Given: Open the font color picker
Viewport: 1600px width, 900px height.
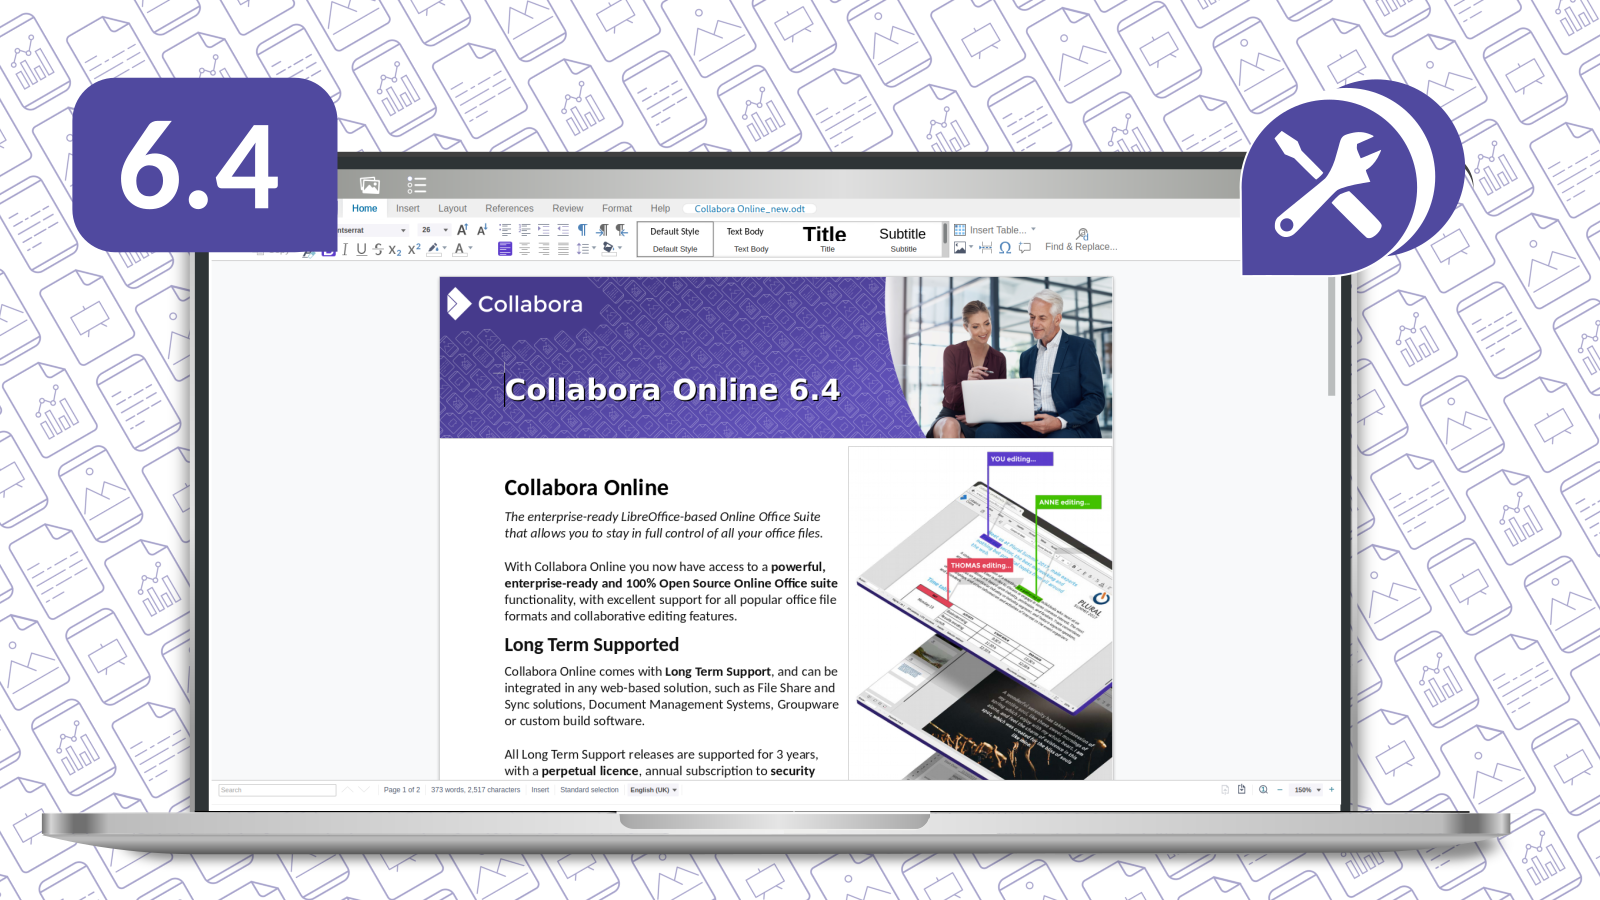Looking at the screenshot, I should (471, 249).
